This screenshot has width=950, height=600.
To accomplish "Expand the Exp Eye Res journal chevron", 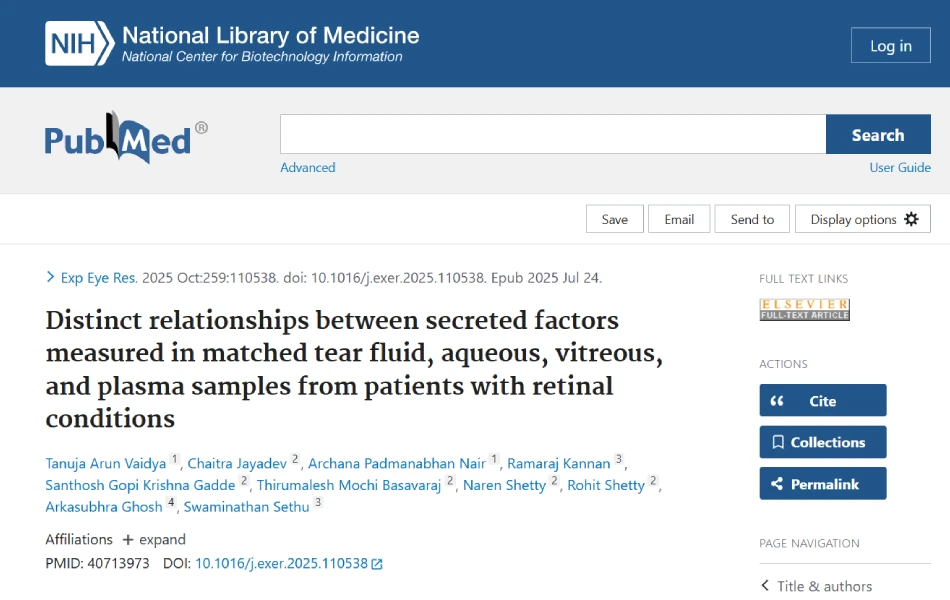I will coord(51,277).
